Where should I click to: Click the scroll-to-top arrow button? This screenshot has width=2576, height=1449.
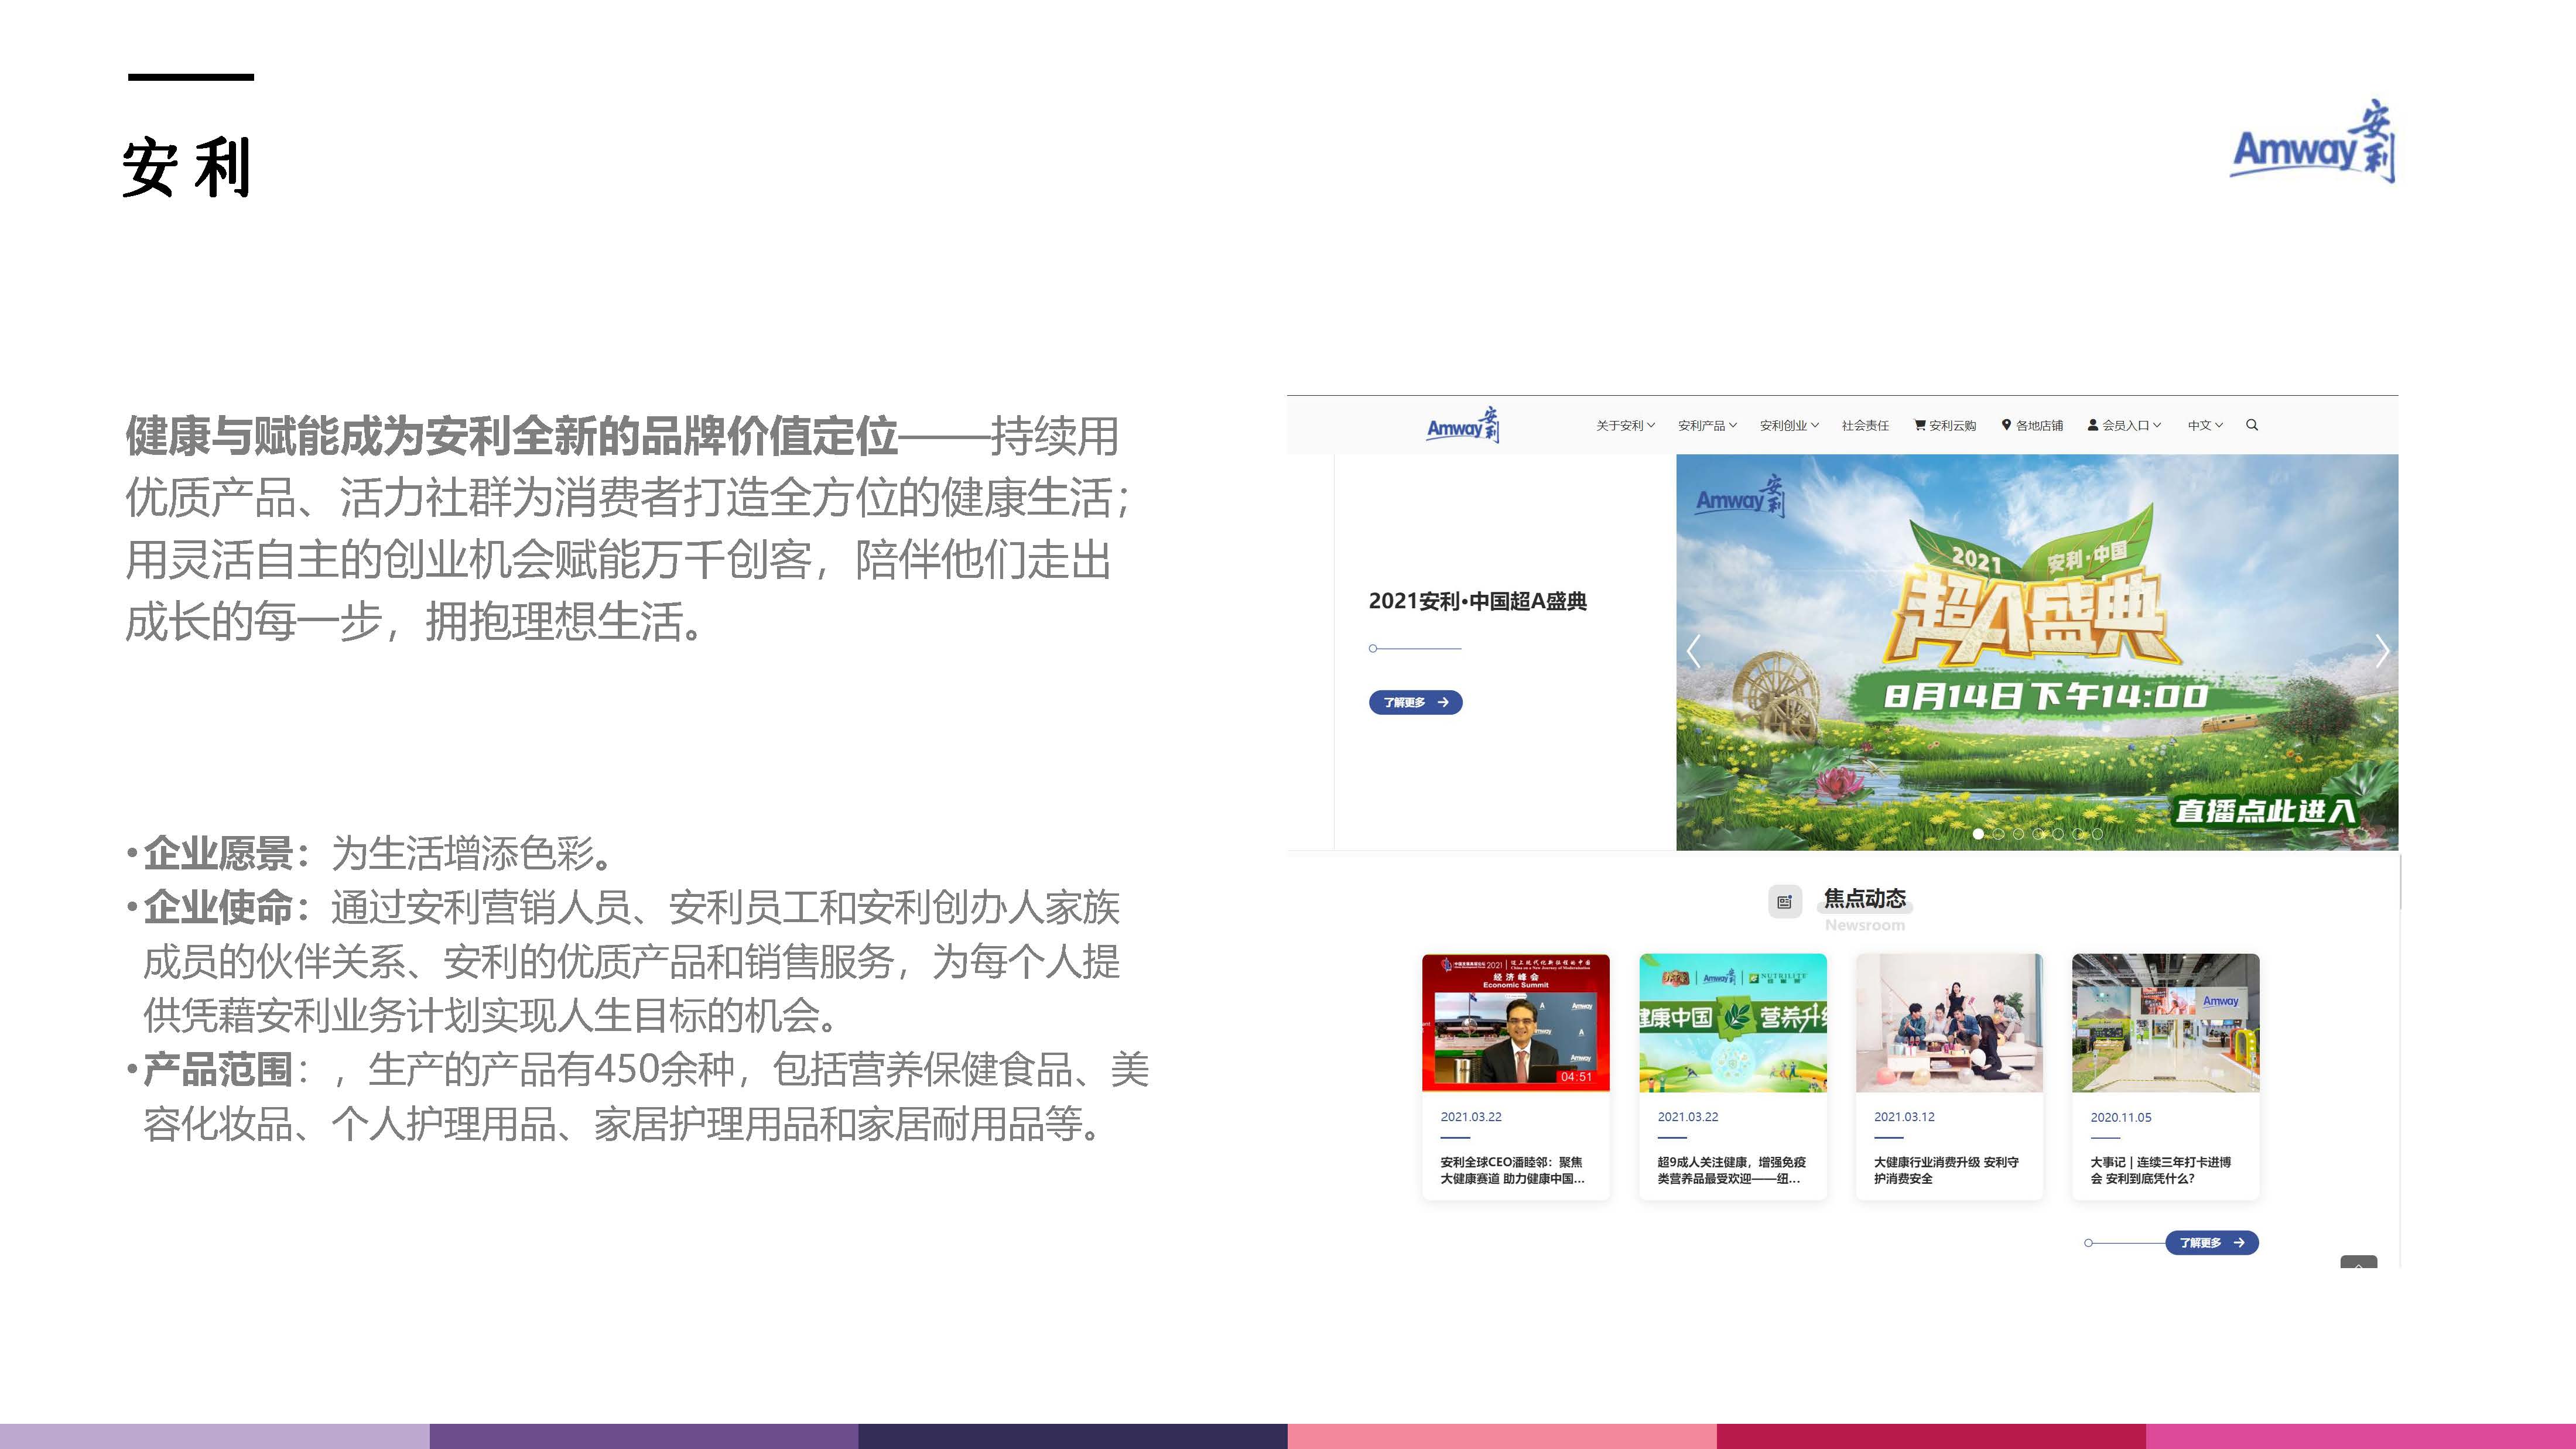click(2358, 1263)
